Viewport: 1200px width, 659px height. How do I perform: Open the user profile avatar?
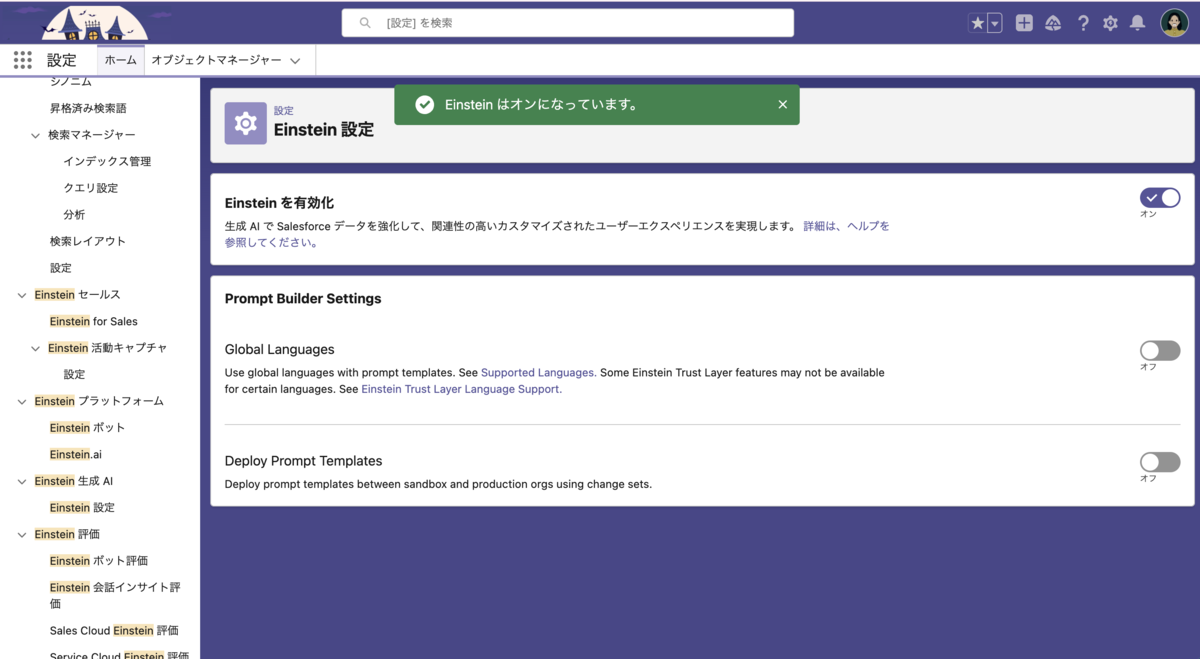pos(1174,23)
